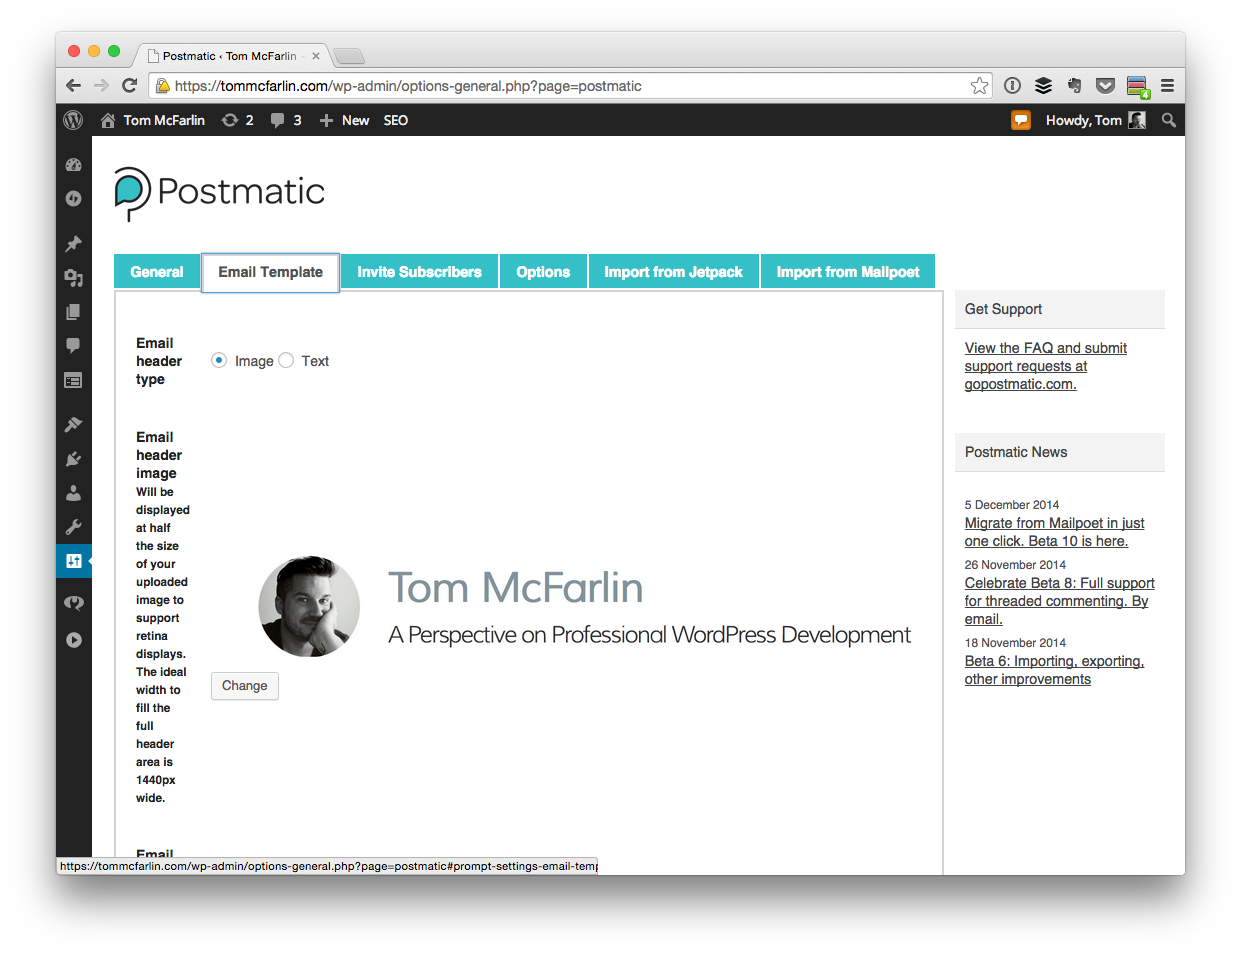1241x955 pixels.
Task: Open Plugins using the plug icon
Action: pos(73,458)
